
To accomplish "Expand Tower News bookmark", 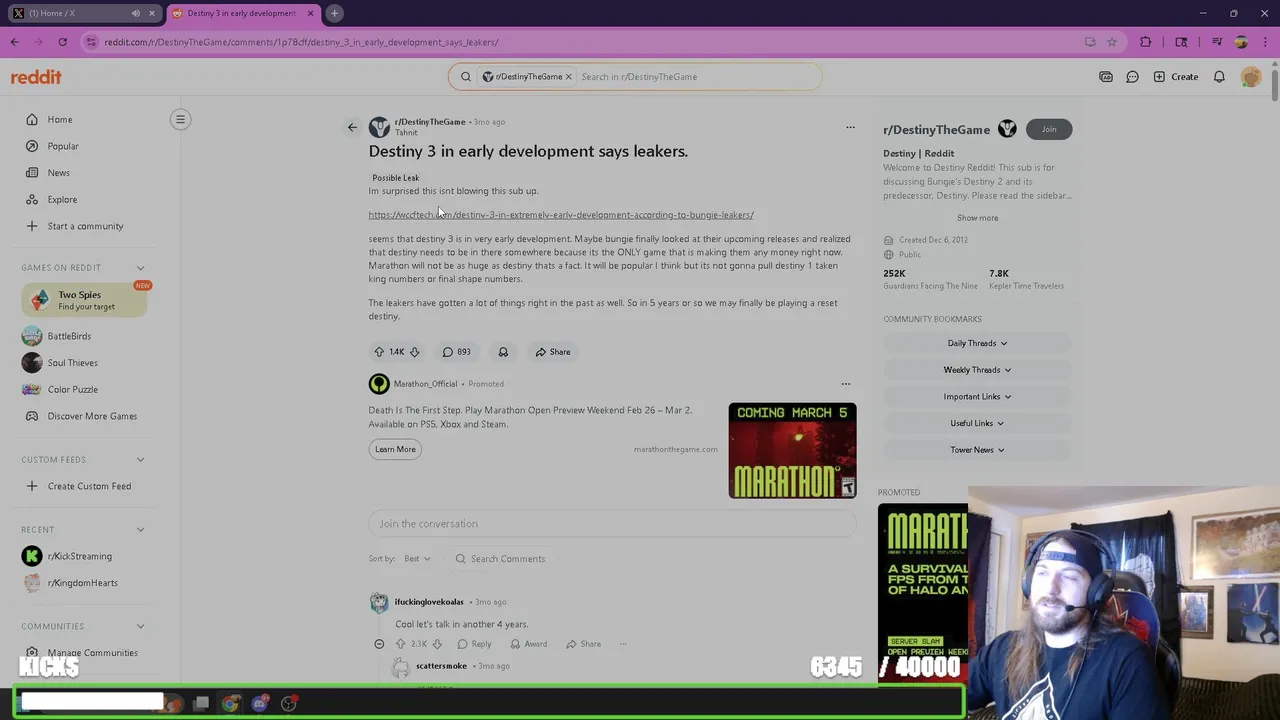I will pos(977,450).
